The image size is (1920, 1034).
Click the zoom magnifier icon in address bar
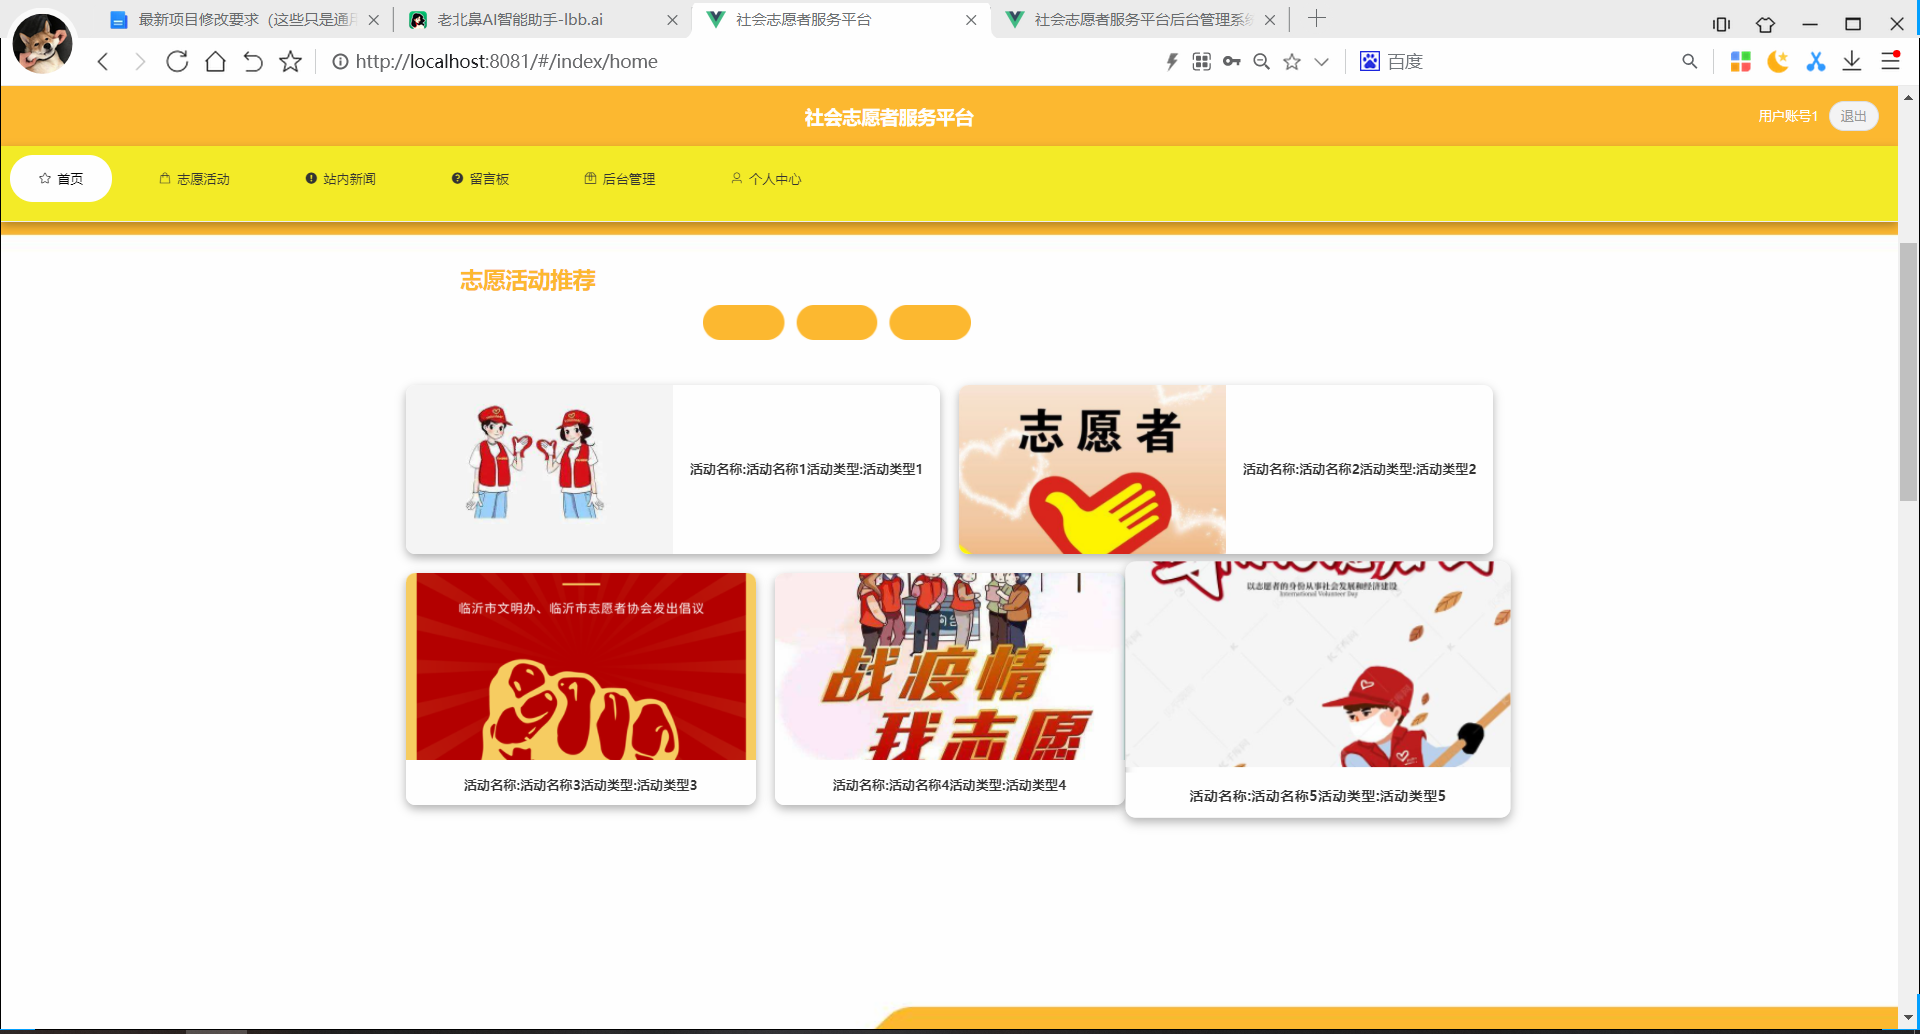pyautogui.click(x=1262, y=62)
